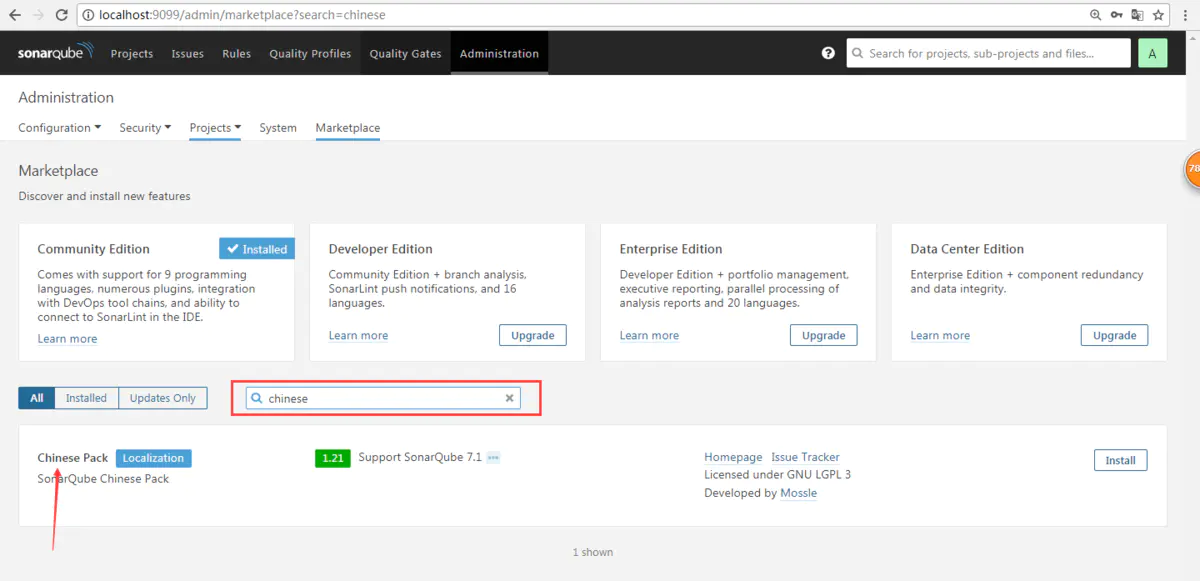Reload the page with refresh icon
This screenshot has width=1200, height=581.
62,15
